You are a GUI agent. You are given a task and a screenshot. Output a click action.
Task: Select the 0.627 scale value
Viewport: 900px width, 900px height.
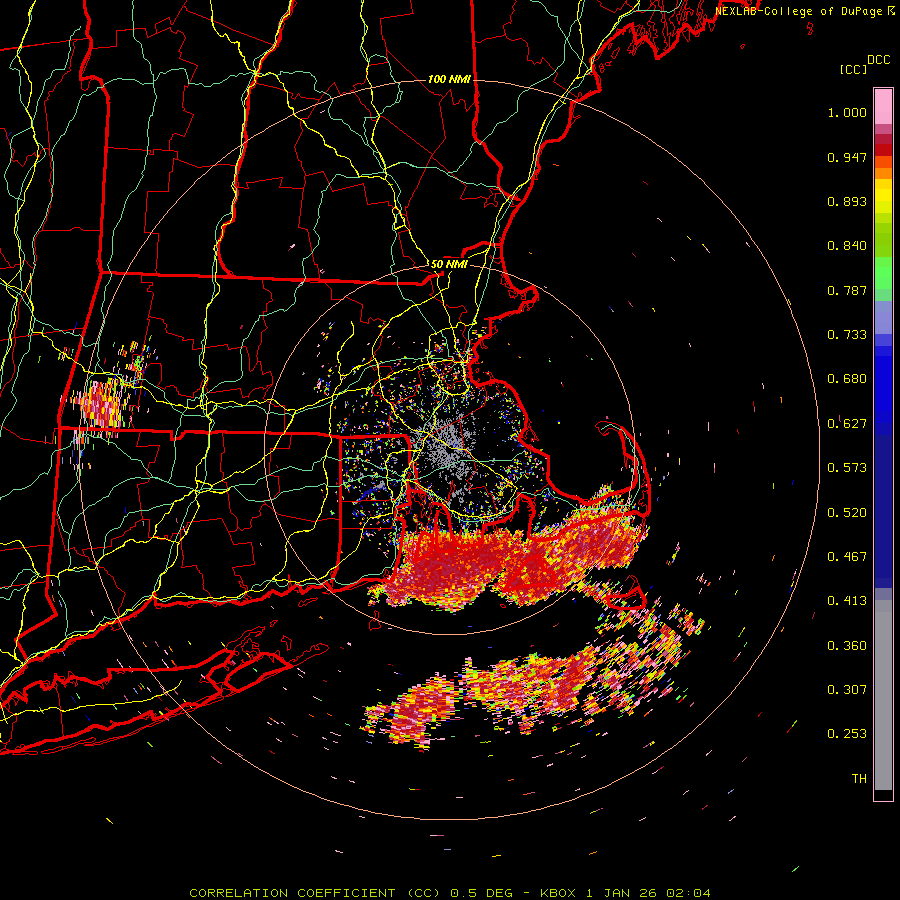pyautogui.click(x=847, y=424)
